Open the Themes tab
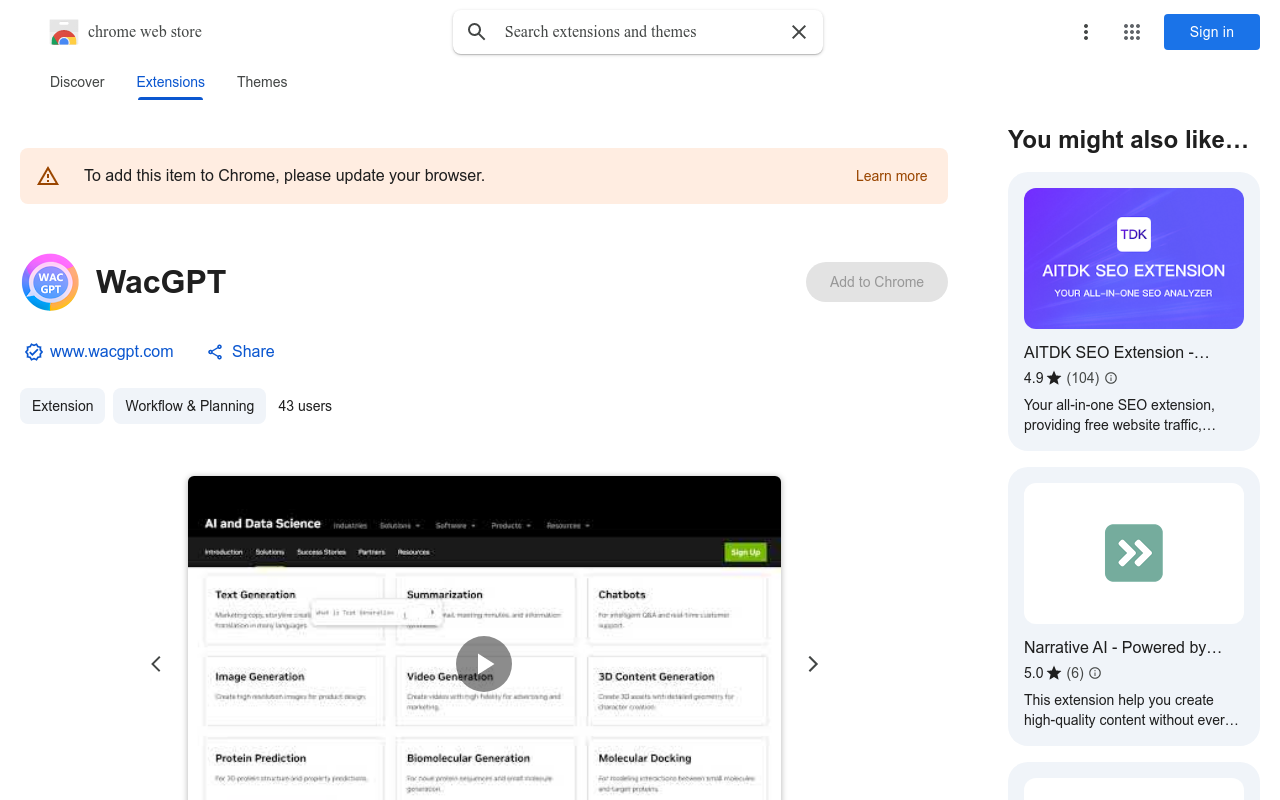 point(262,82)
